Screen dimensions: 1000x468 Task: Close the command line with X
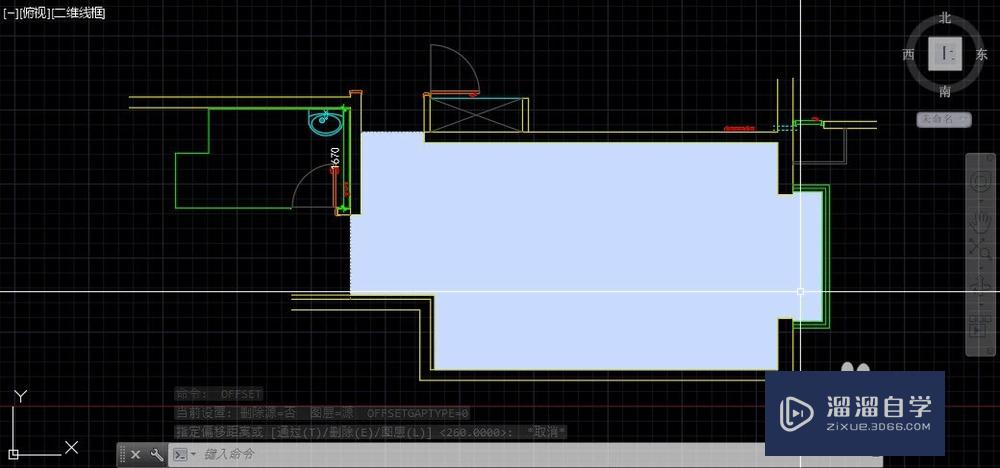click(x=135, y=455)
